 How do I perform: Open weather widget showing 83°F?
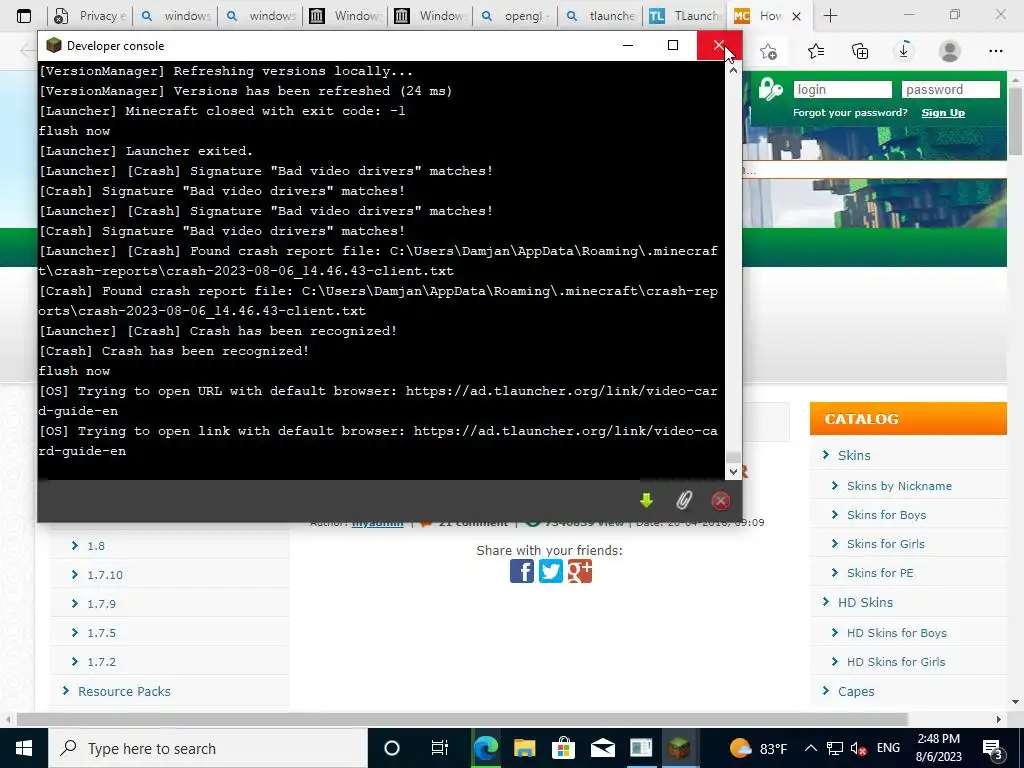pyautogui.click(x=758, y=748)
